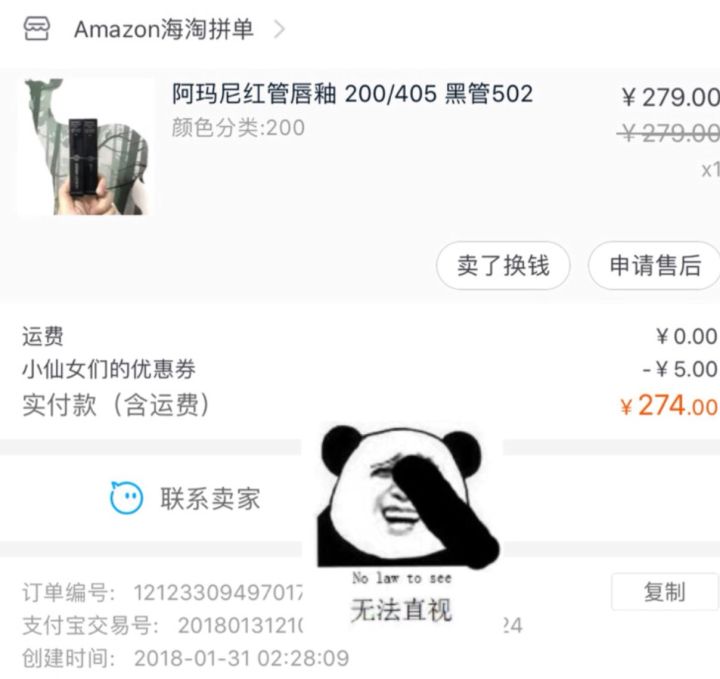Viewport: 720px width, 679px height.
Task: Tap the 卖了换钱 button
Action: click(503, 265)
